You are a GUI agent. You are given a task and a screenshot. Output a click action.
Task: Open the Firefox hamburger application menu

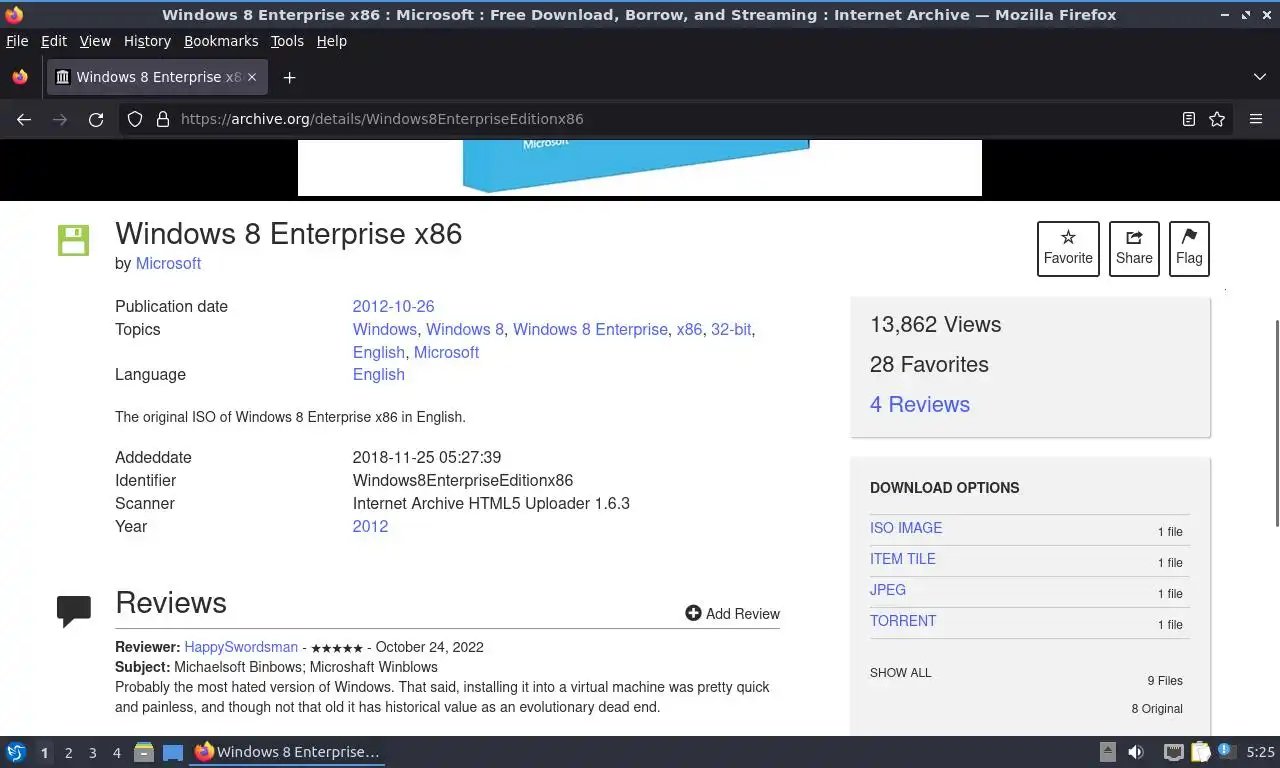1256,119
